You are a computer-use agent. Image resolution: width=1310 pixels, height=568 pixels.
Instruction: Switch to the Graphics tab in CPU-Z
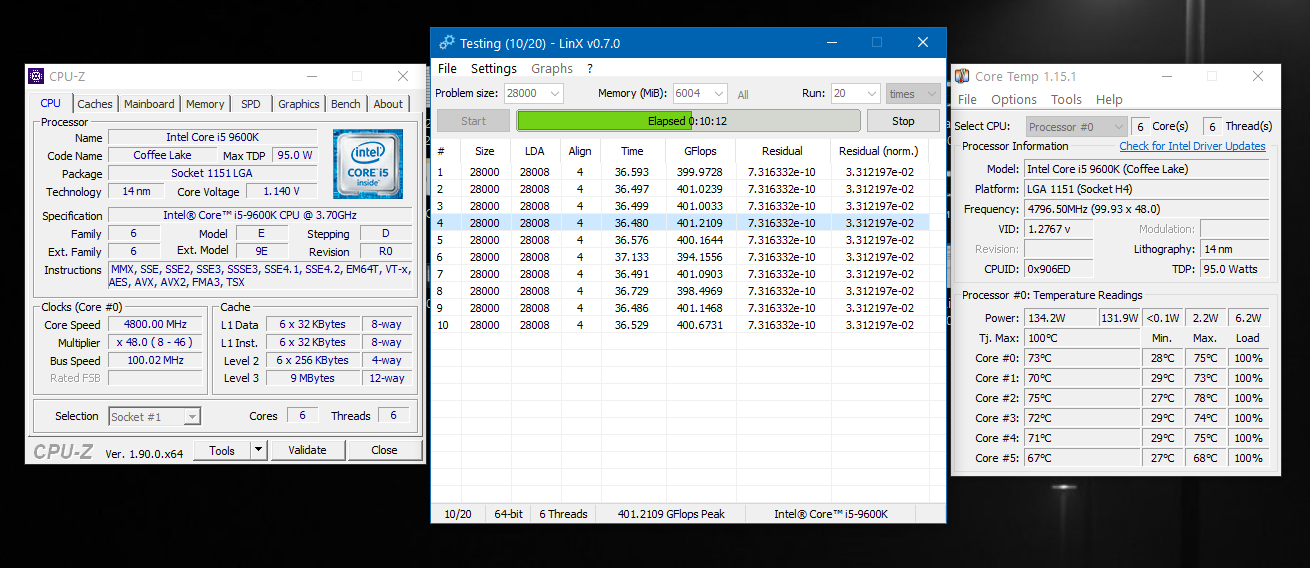point(299,104)
